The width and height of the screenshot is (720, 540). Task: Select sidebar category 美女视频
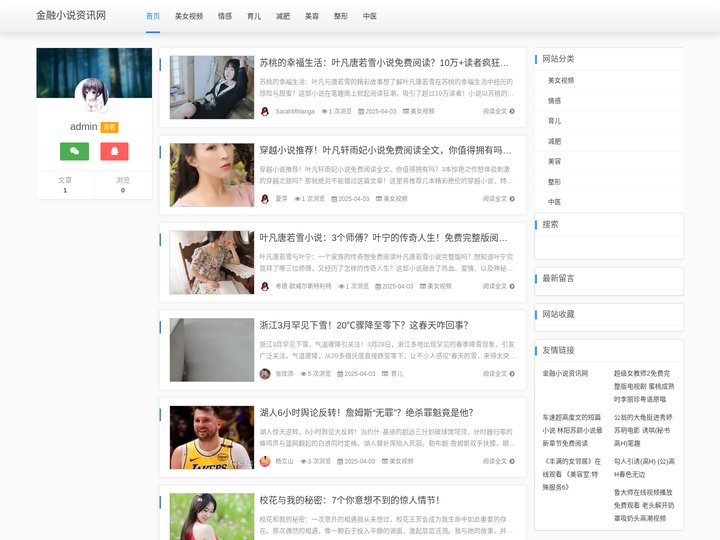click(561, 80)
